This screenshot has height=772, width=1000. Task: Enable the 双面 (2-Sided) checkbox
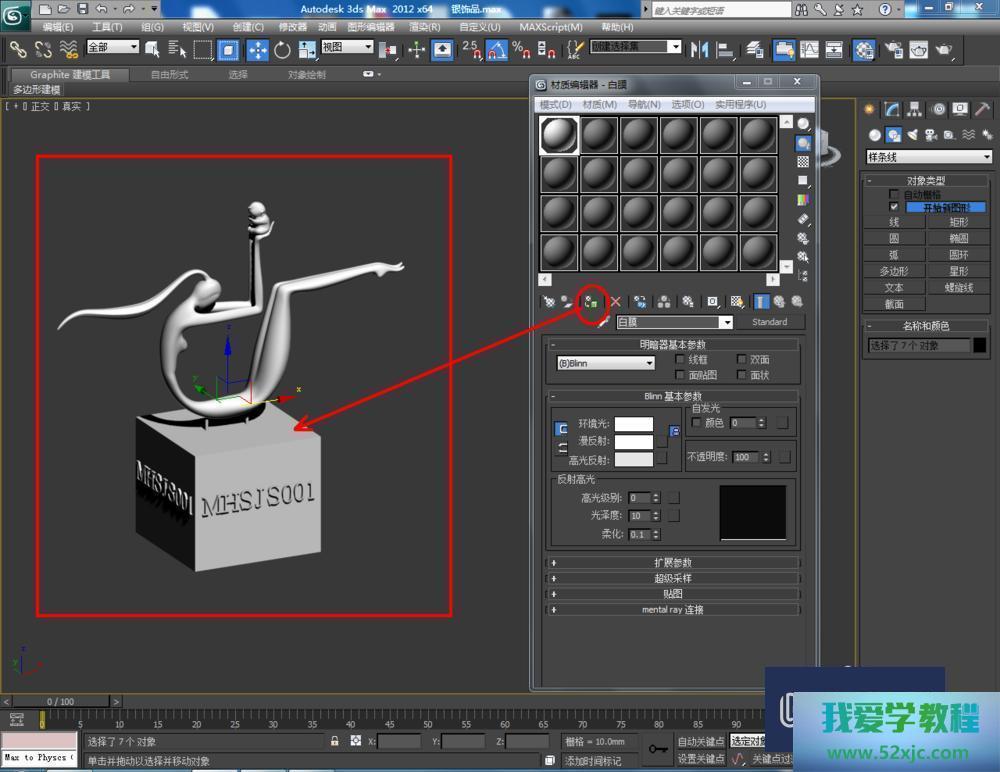coord(742,359)
